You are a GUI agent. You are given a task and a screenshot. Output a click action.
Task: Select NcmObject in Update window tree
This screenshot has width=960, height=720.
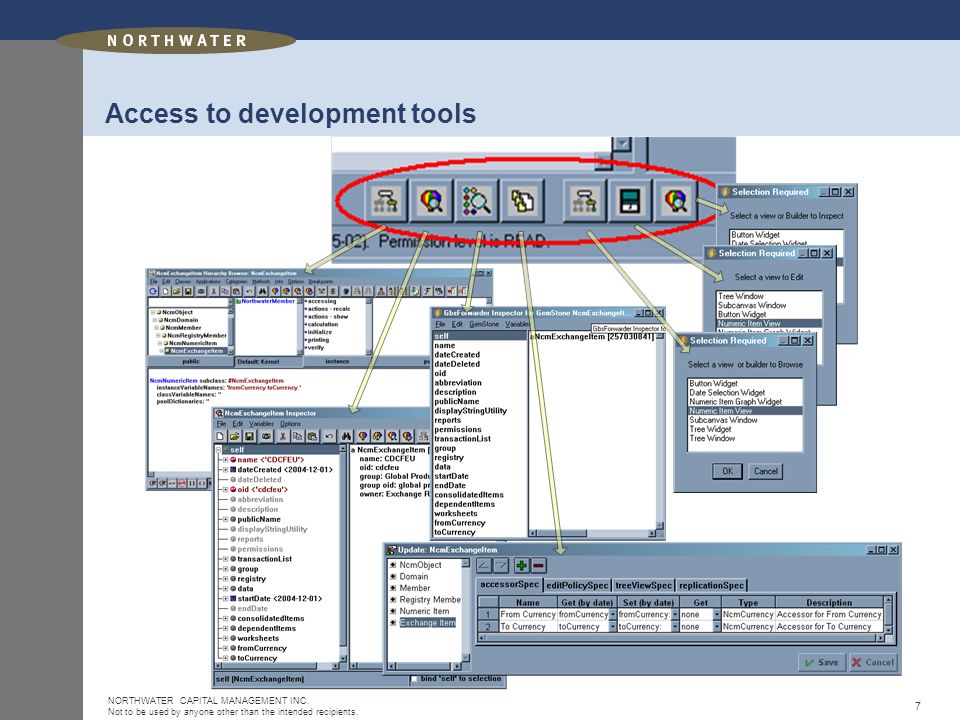[420, 565]
